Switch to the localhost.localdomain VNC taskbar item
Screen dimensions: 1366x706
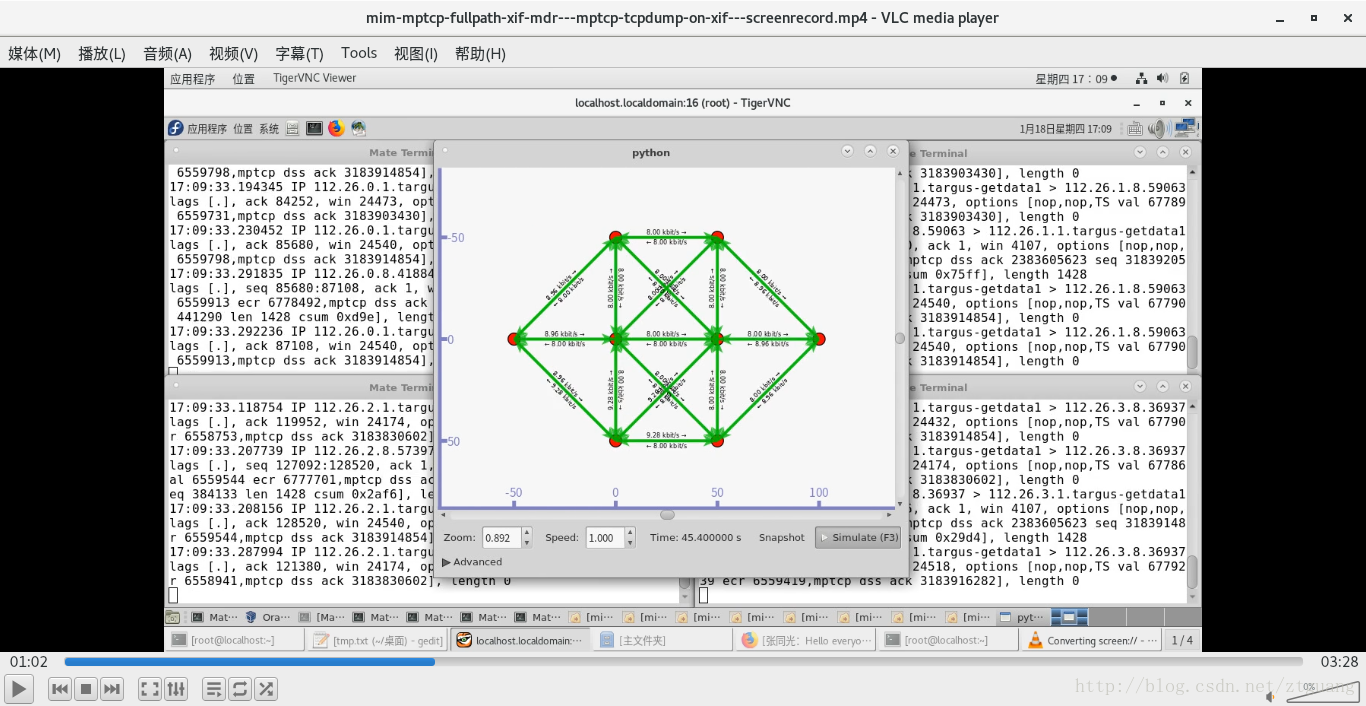point(519,640)
